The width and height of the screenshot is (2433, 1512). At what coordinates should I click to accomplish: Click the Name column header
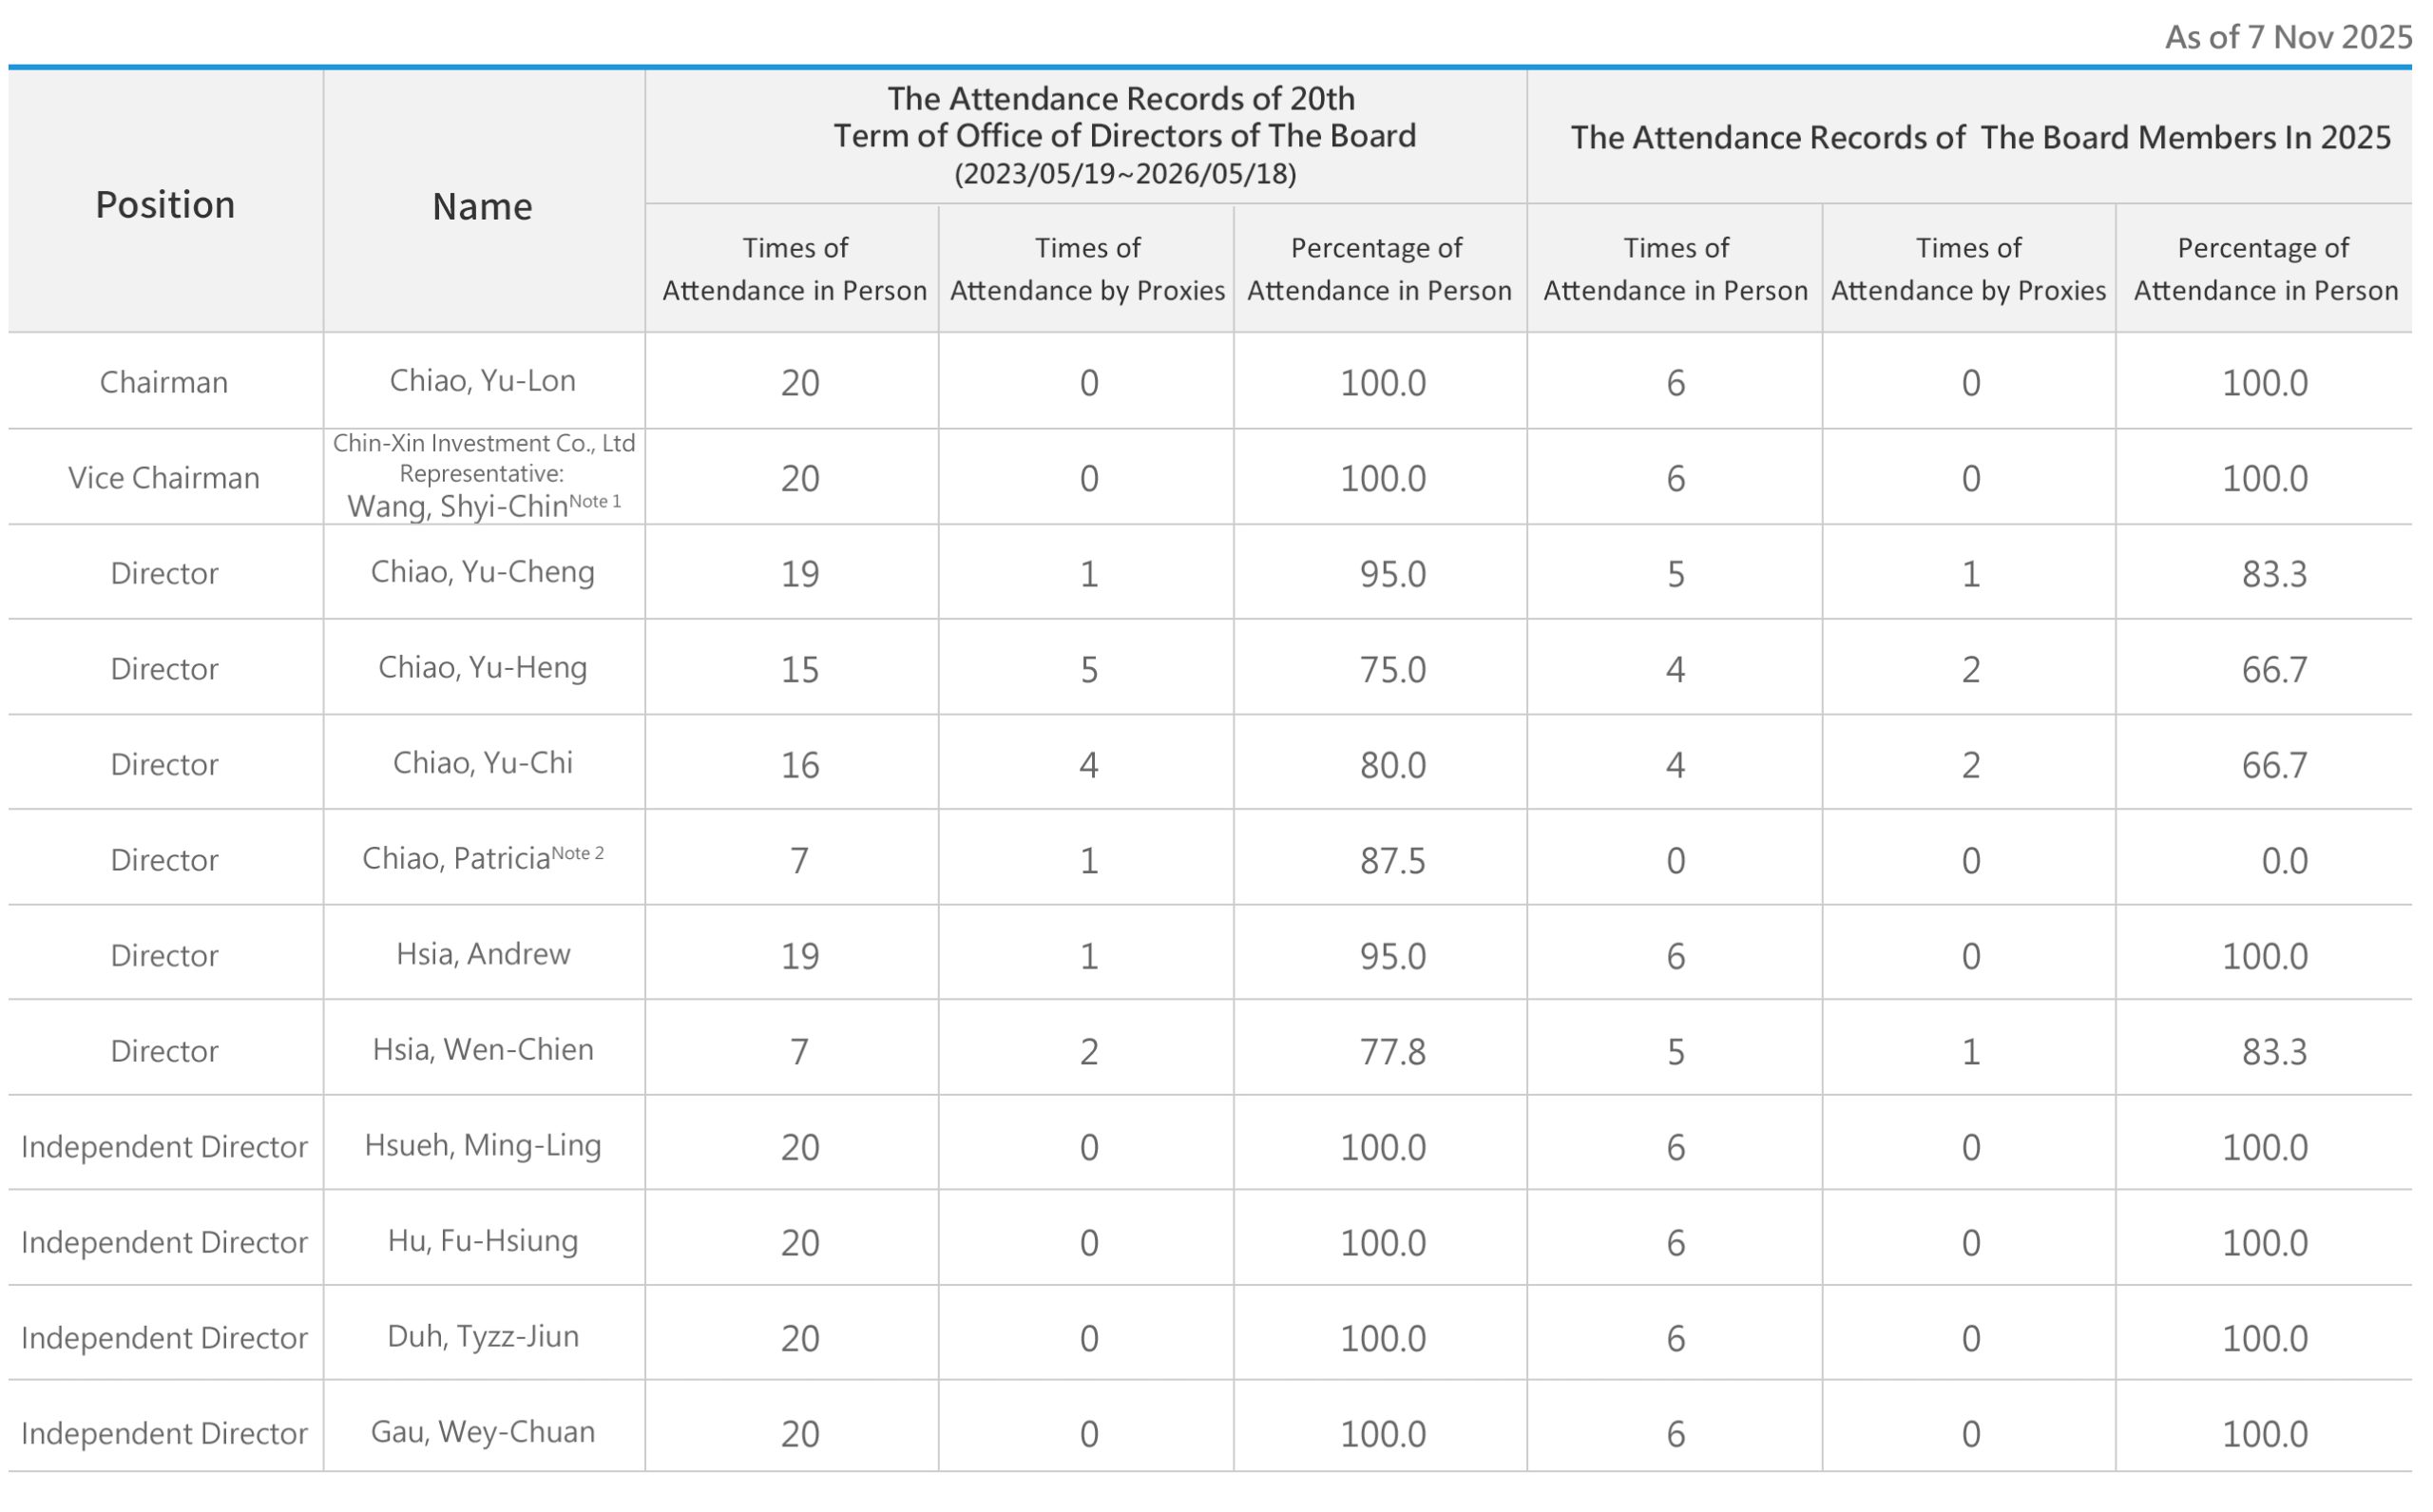(482, 207)
